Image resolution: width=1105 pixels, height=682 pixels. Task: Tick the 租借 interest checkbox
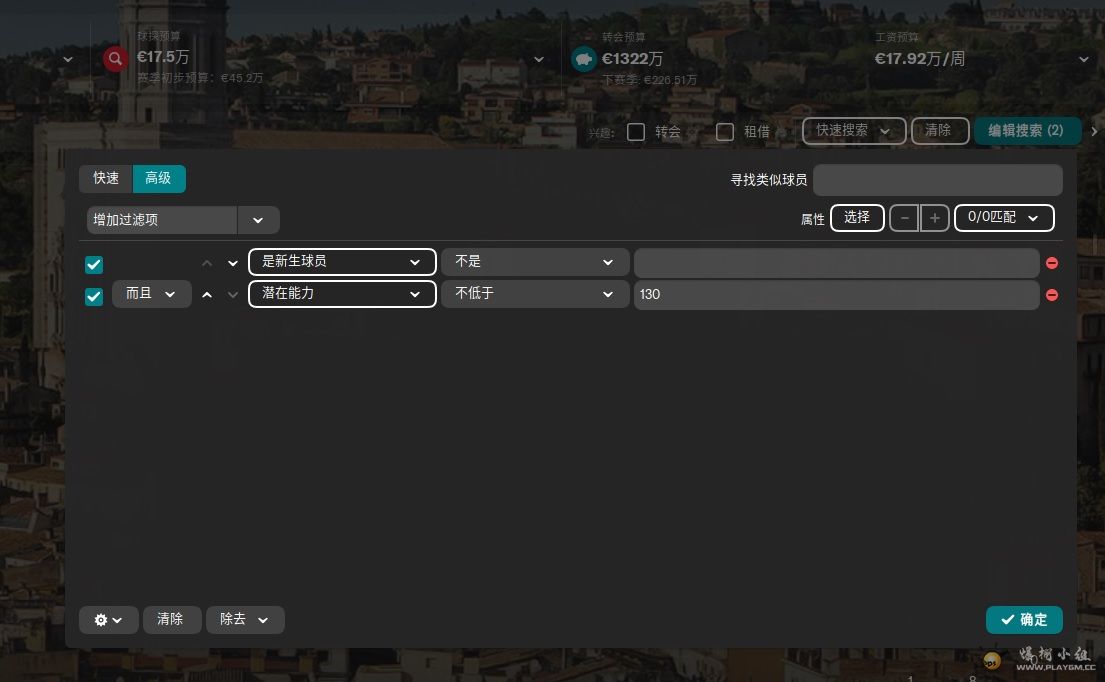click(725, 132)
